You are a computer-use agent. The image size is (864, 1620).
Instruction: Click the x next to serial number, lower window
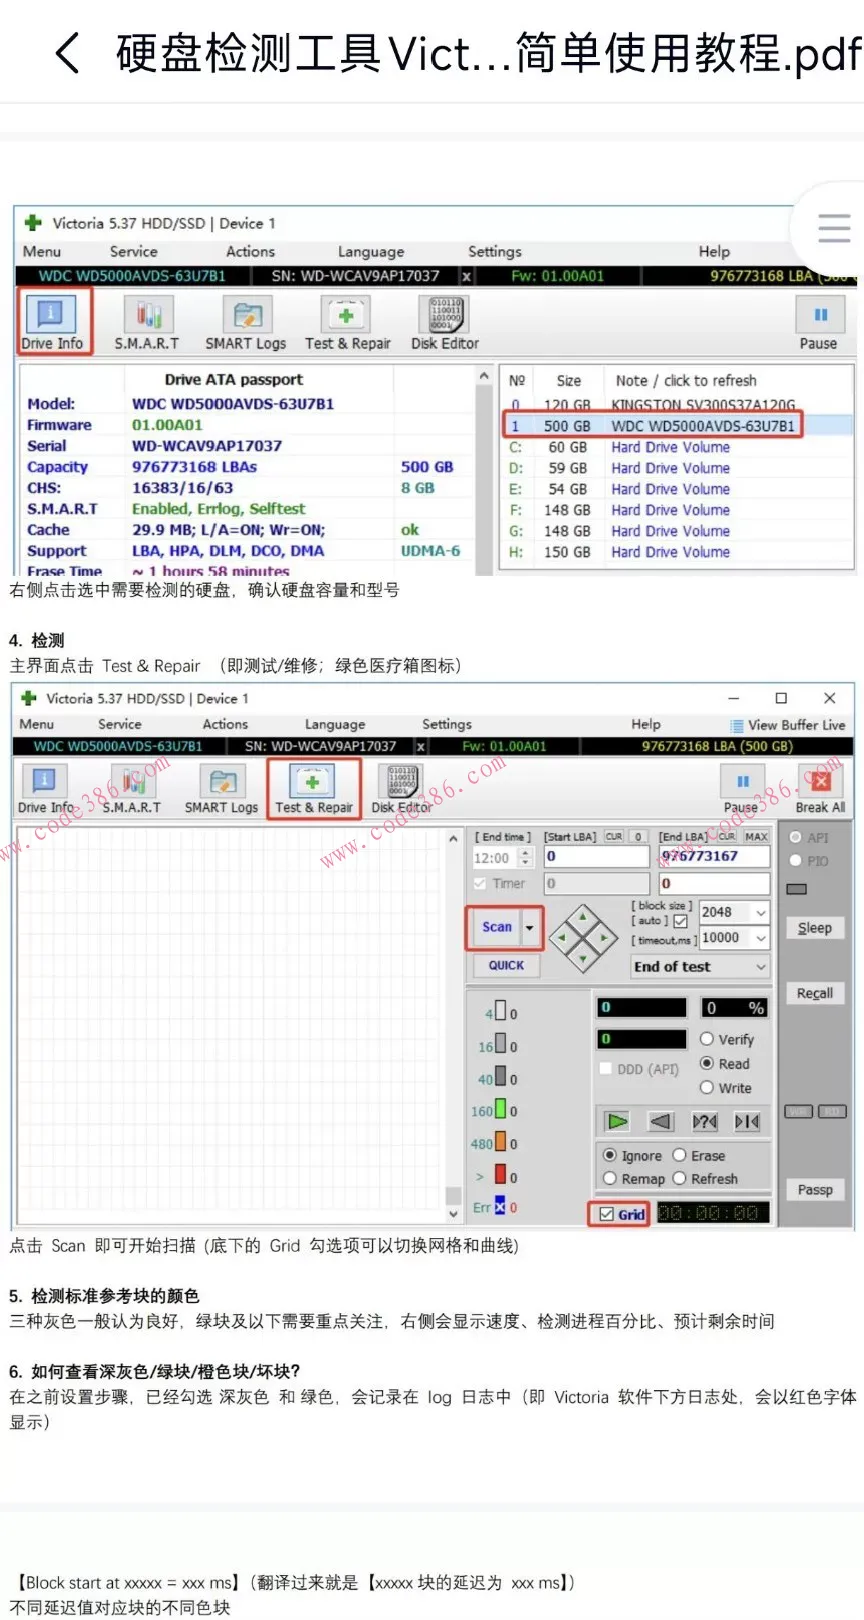421,746
